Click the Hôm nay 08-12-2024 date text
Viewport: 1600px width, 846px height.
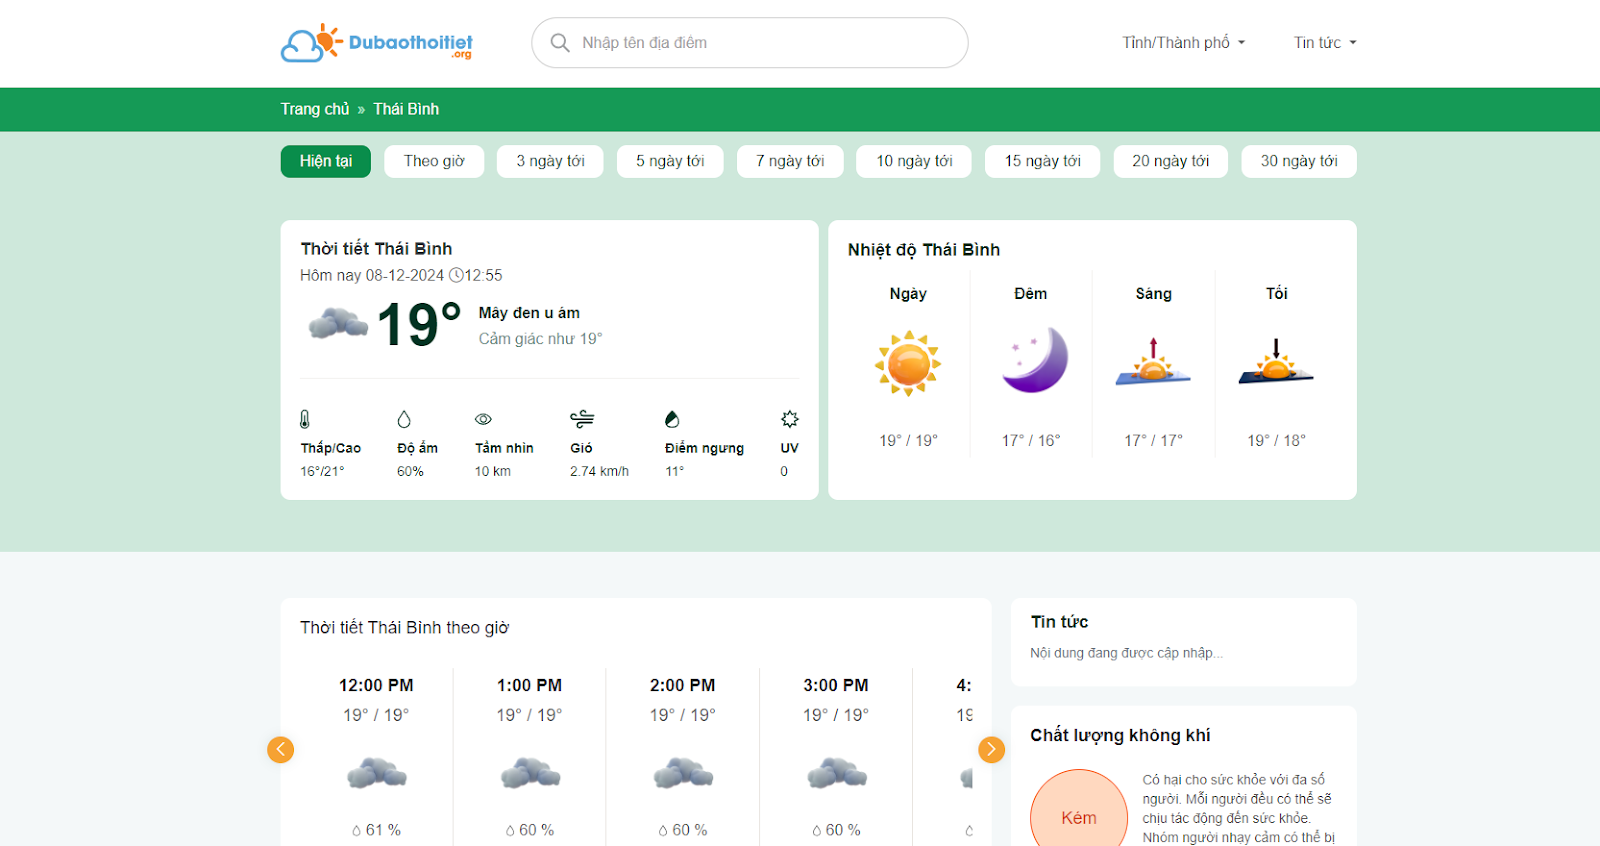372,275
